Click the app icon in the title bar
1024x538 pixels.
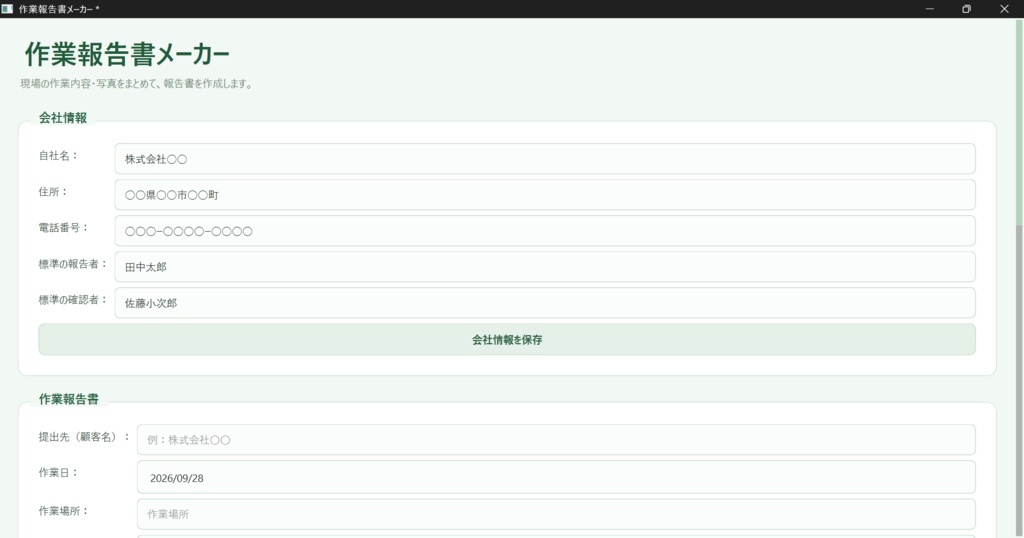[x=7, y=9]
